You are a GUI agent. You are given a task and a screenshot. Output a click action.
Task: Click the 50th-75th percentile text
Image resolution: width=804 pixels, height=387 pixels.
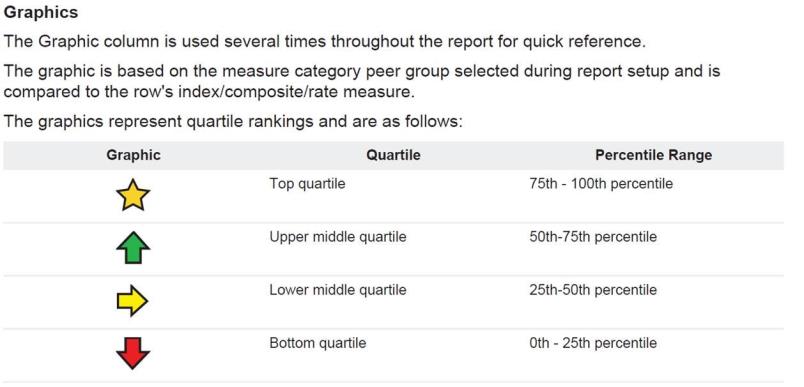(593, 237)
